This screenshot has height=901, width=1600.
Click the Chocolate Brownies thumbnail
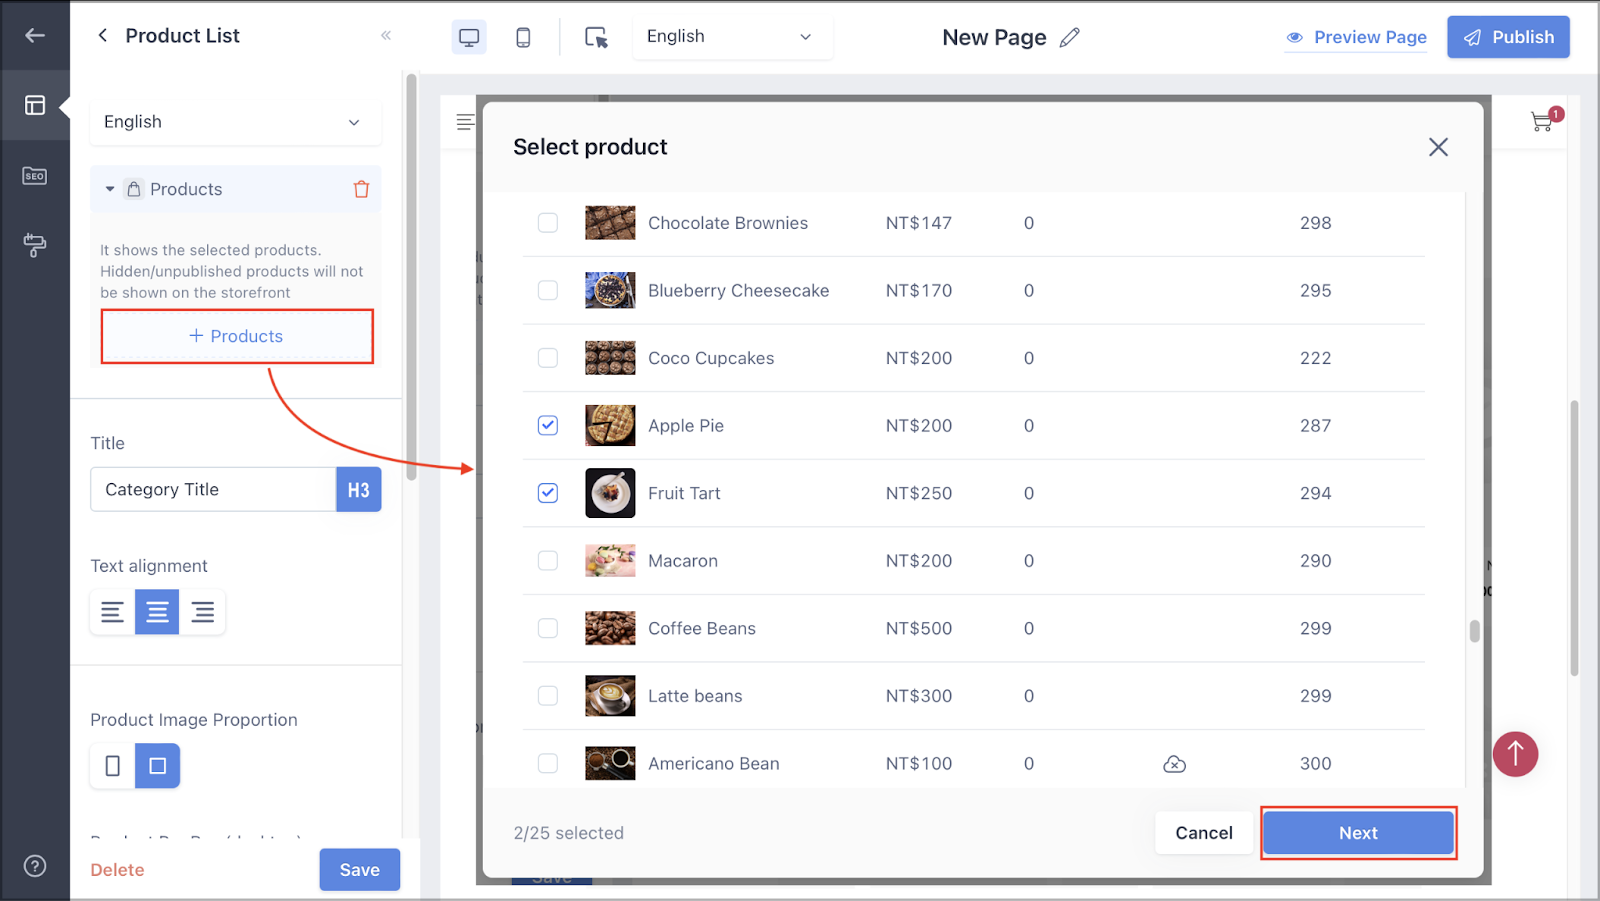[x=610, y=223]
